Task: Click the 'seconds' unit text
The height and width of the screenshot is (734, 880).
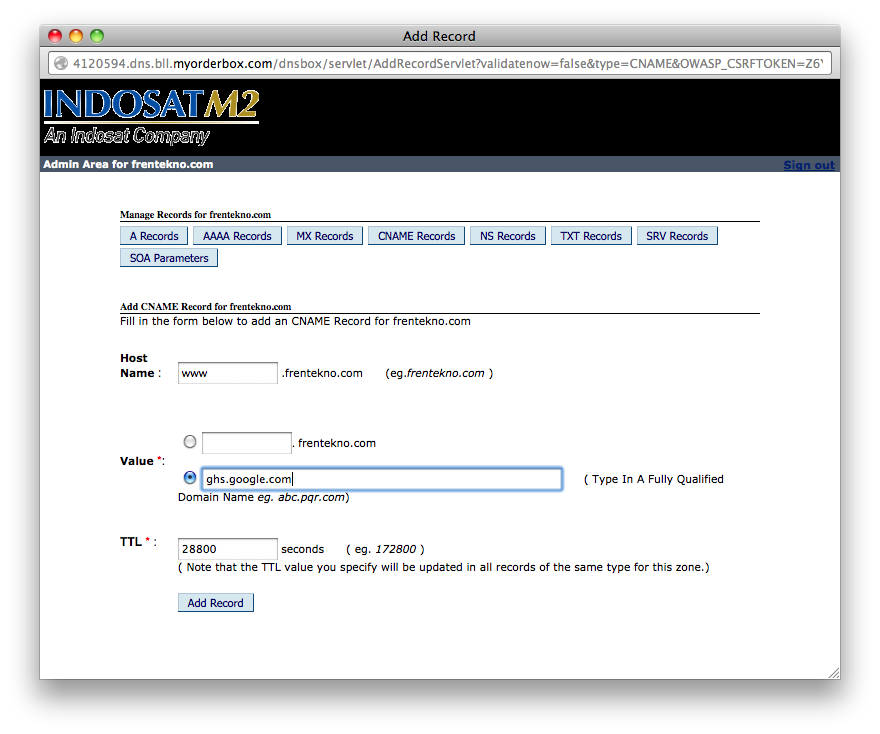Action: tap(302, 549)
